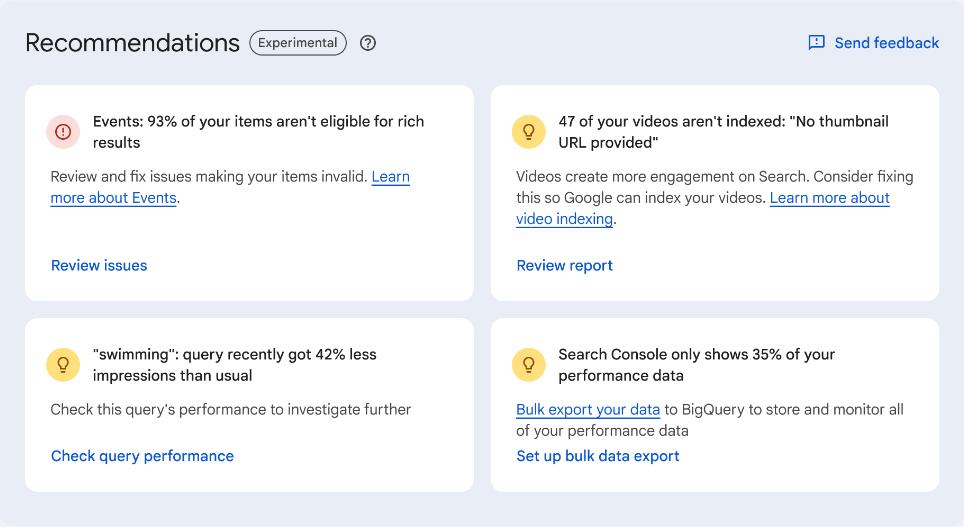Click the help question mark icon beside Experimental
The width and height of the screenshot is (964, 527).
click(x=368, y=43)
